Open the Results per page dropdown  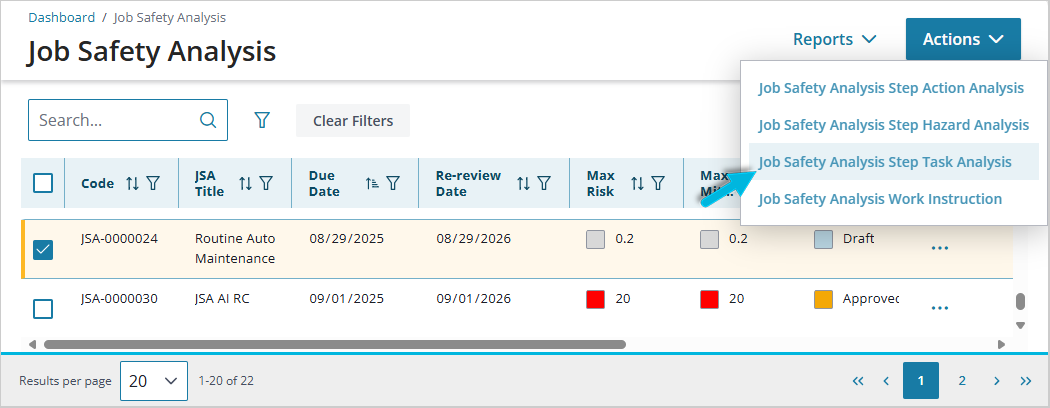(153, 381)
